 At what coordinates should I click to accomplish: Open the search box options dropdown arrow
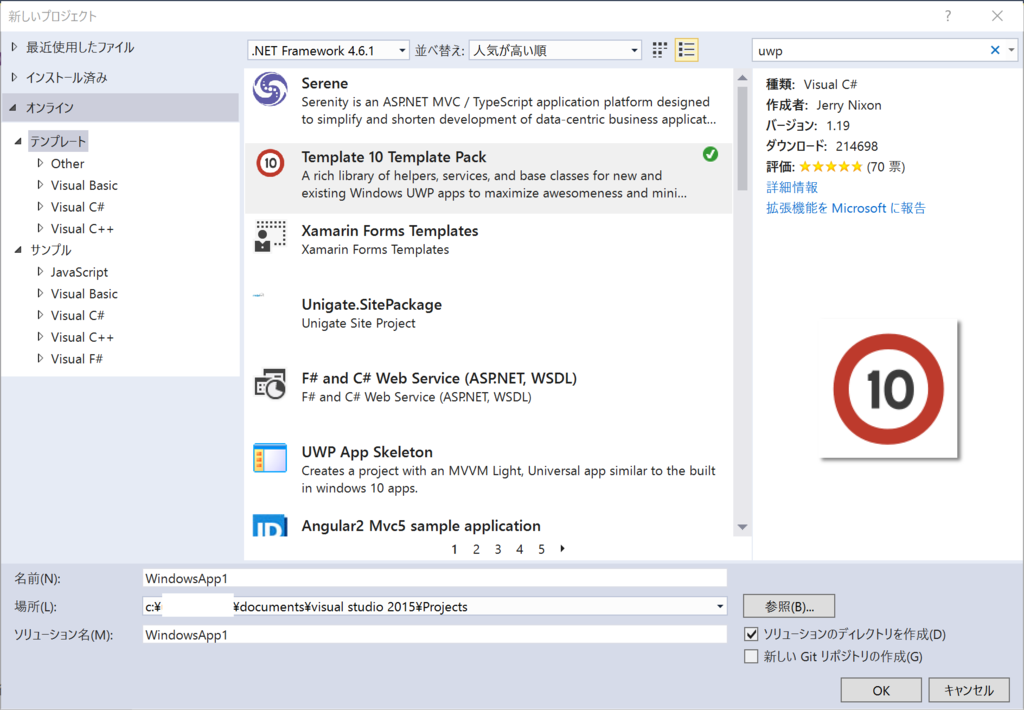coord(1011,50)
